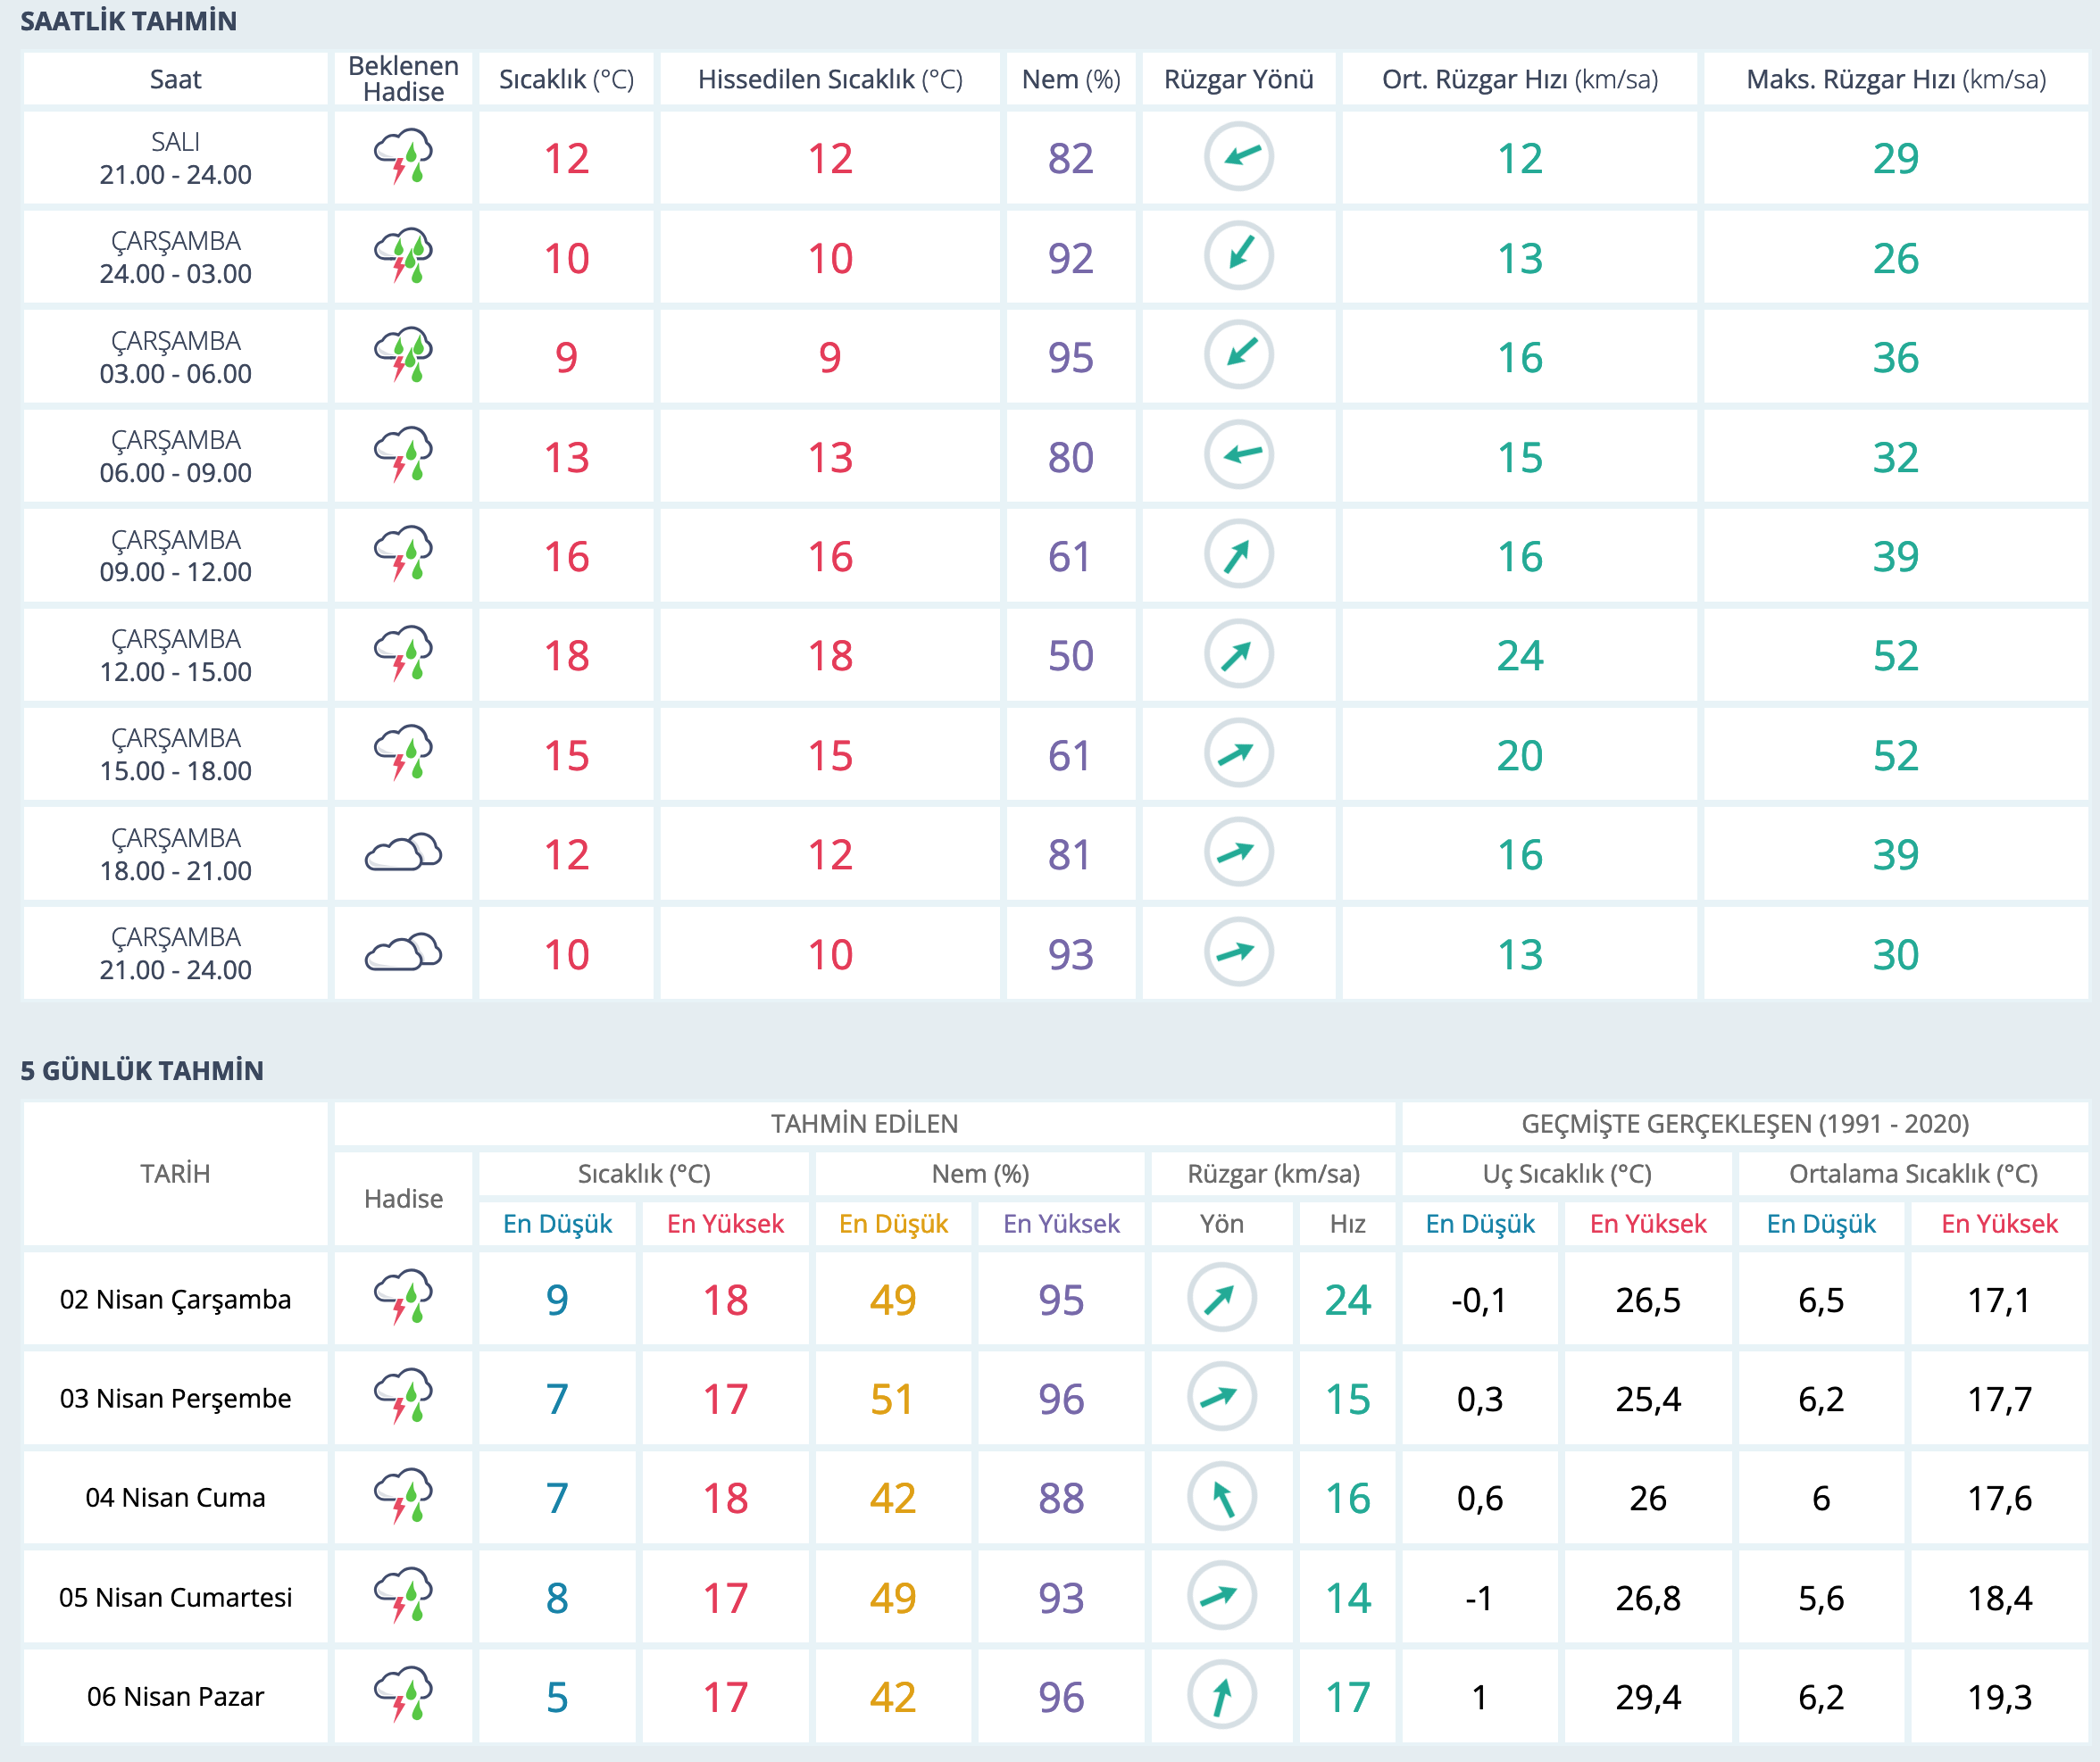Click cloudy icon for ÇARŞAMBA 18.00 - 21.00
Image resolution: width=2100 pixels, height=1762 pixels.
(x=403, y=853)
